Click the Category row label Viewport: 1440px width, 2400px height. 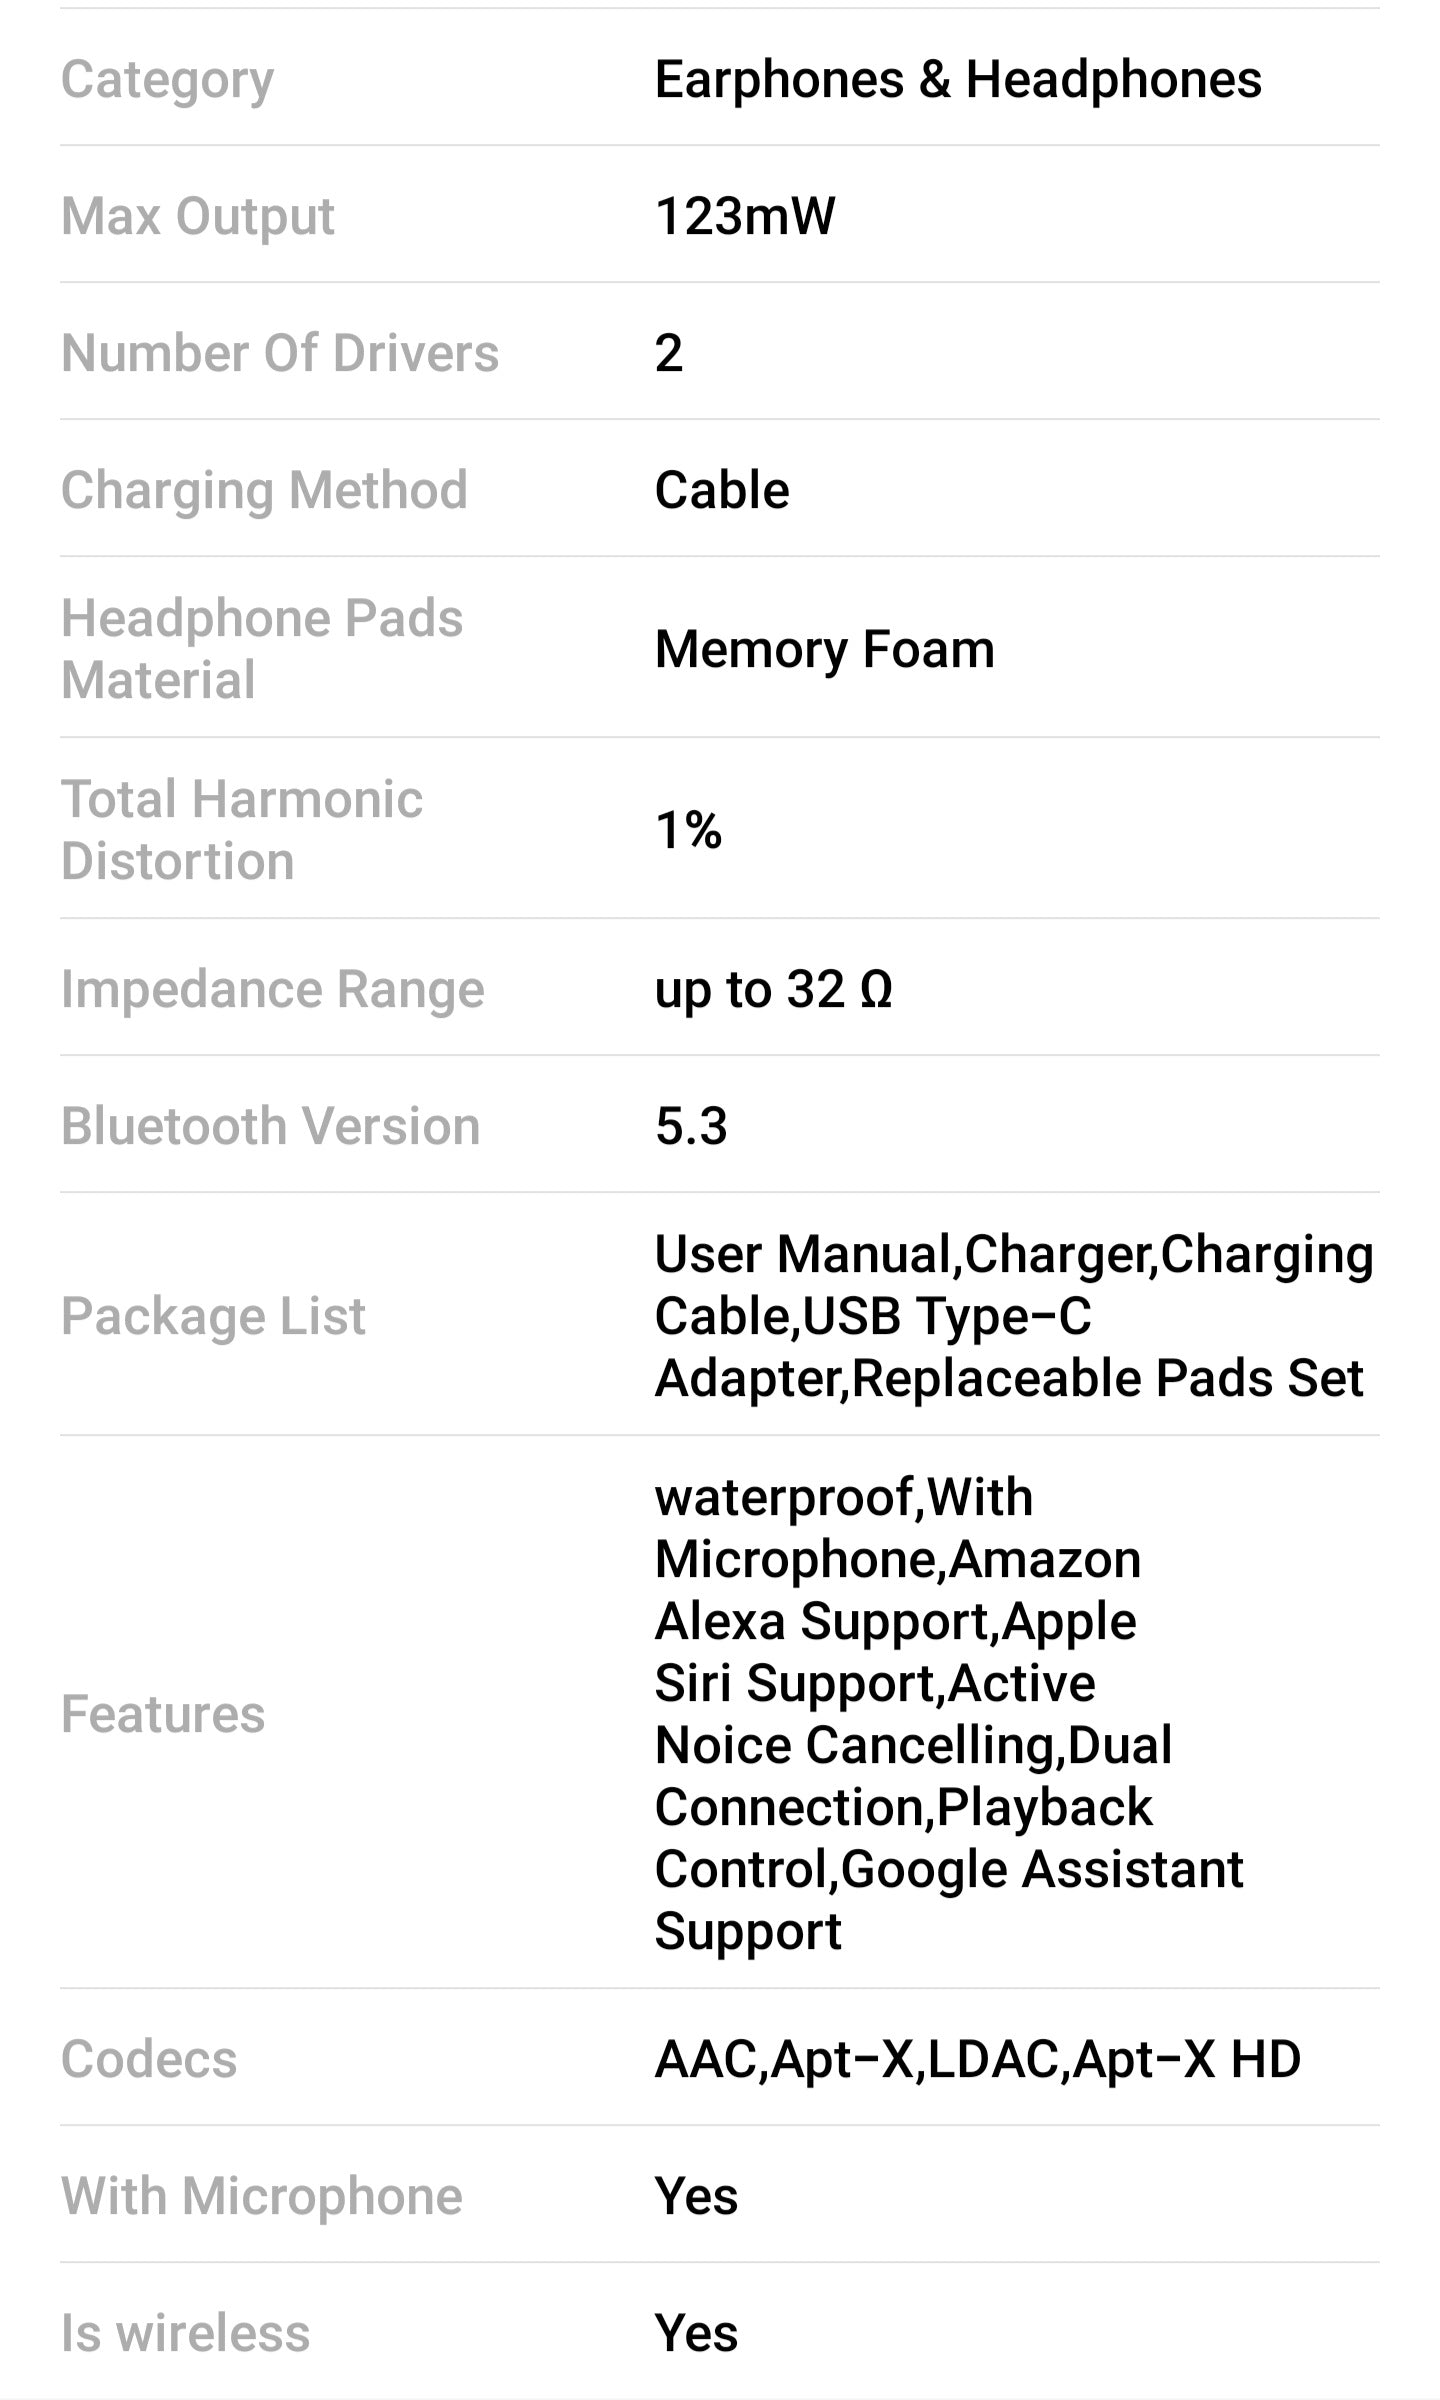167,79
